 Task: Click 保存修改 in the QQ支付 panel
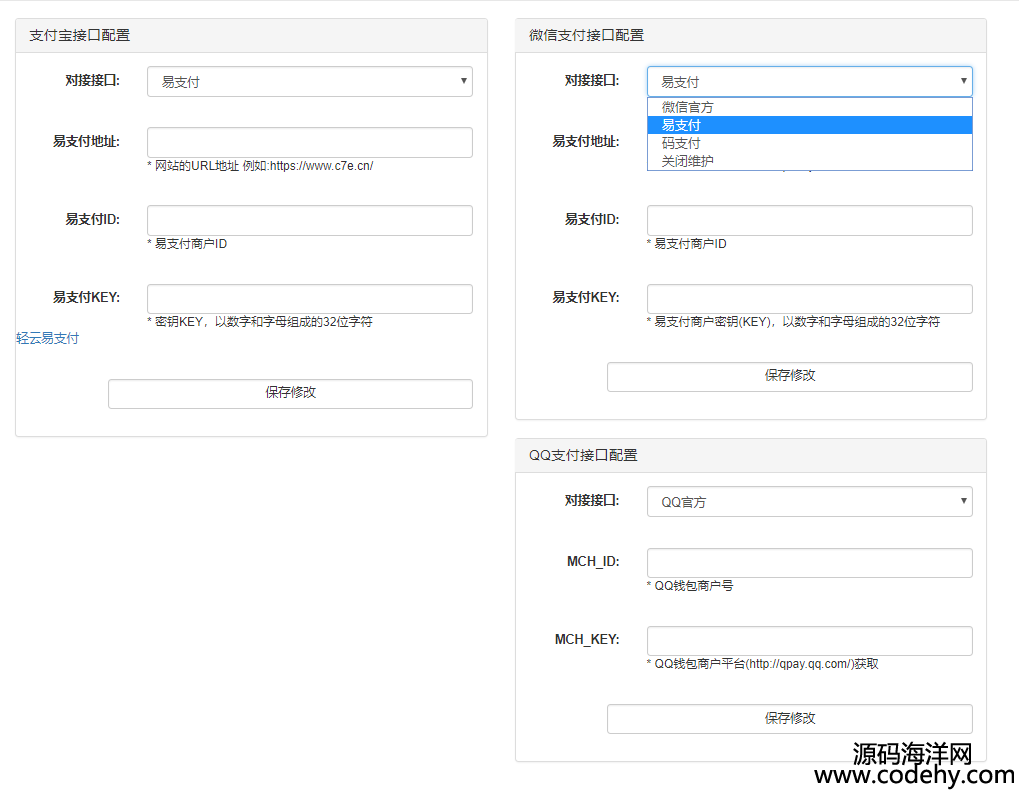pyautogui.click(x=789, y=718)
